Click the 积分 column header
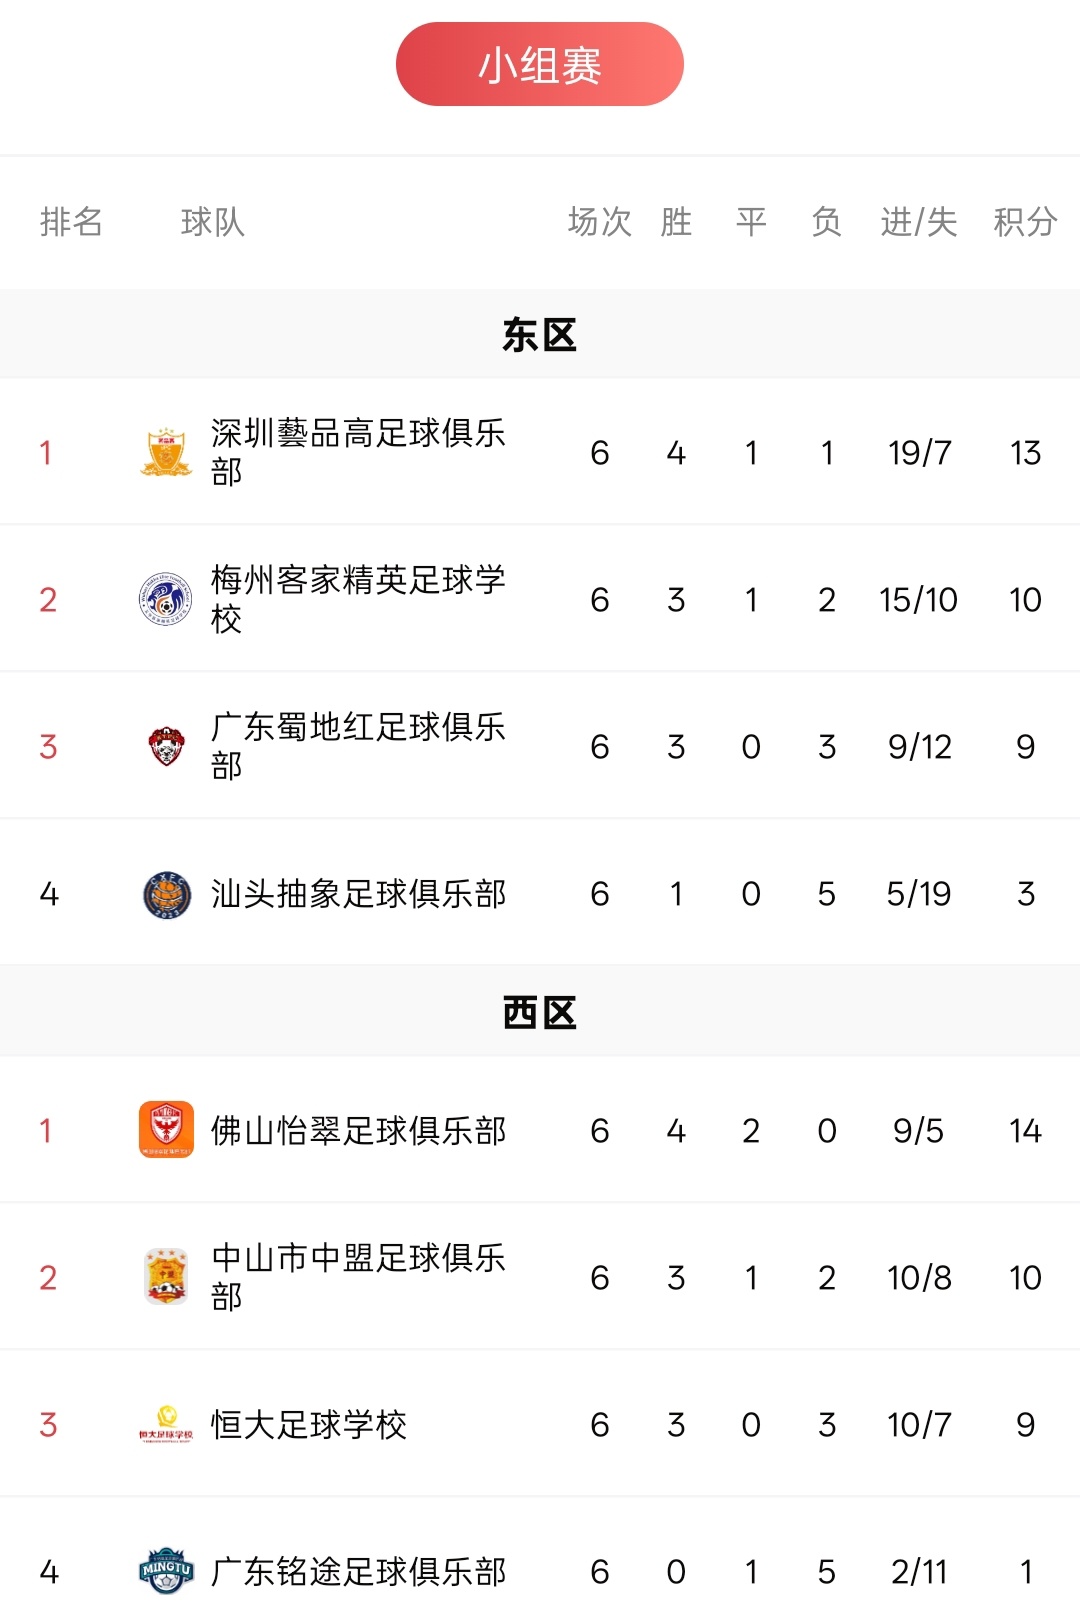This screenshot has height=1624, width=1080. (x=1025, y=222)
